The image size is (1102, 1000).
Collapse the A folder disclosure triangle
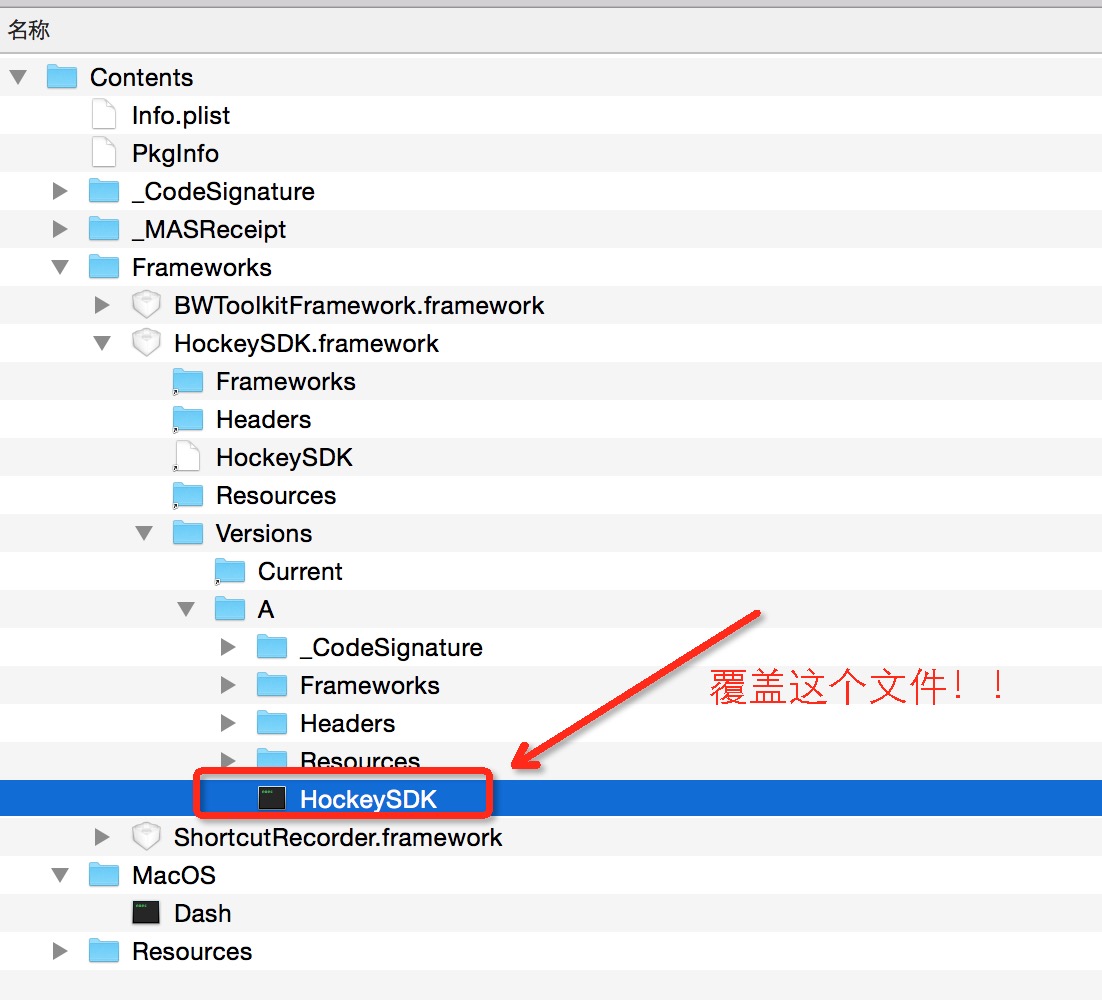pyautogui.click(x=186, y=609)
